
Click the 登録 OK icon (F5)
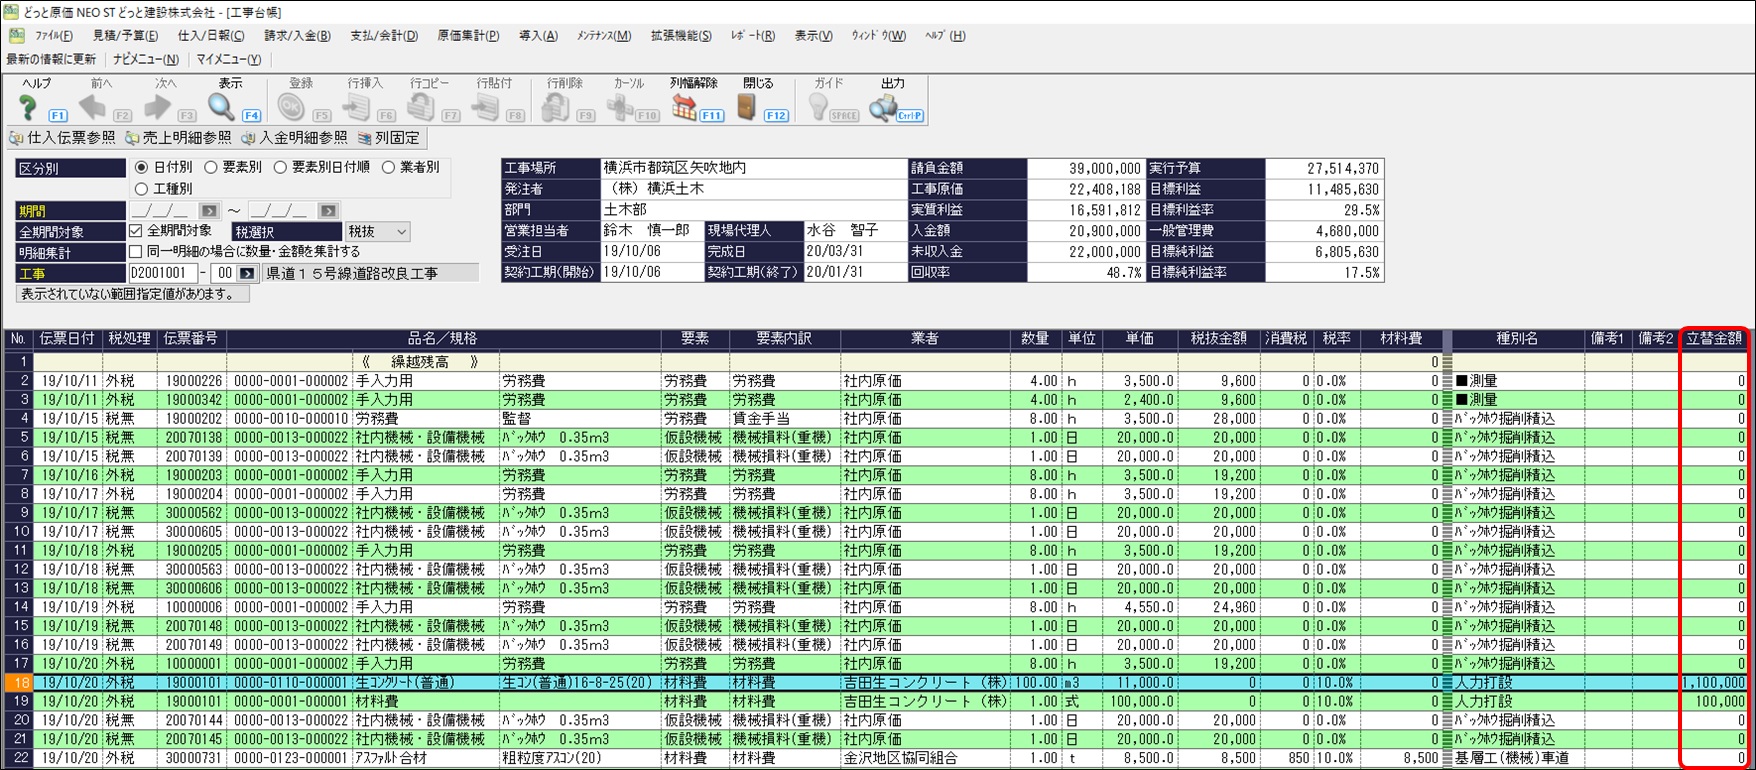tap(291, 107)
